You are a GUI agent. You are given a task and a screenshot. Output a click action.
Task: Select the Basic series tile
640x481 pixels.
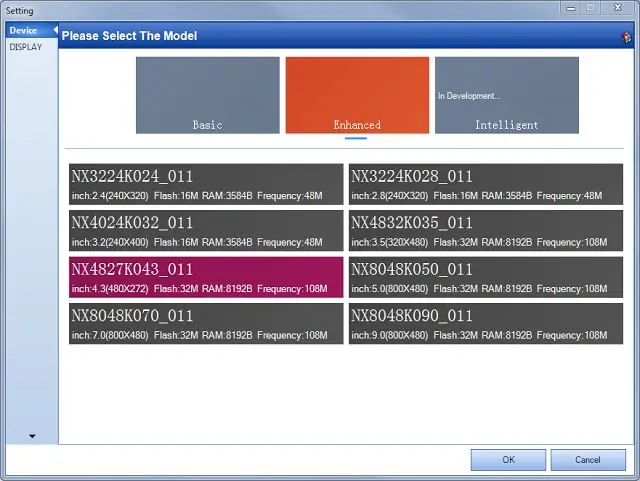(208, 95)
